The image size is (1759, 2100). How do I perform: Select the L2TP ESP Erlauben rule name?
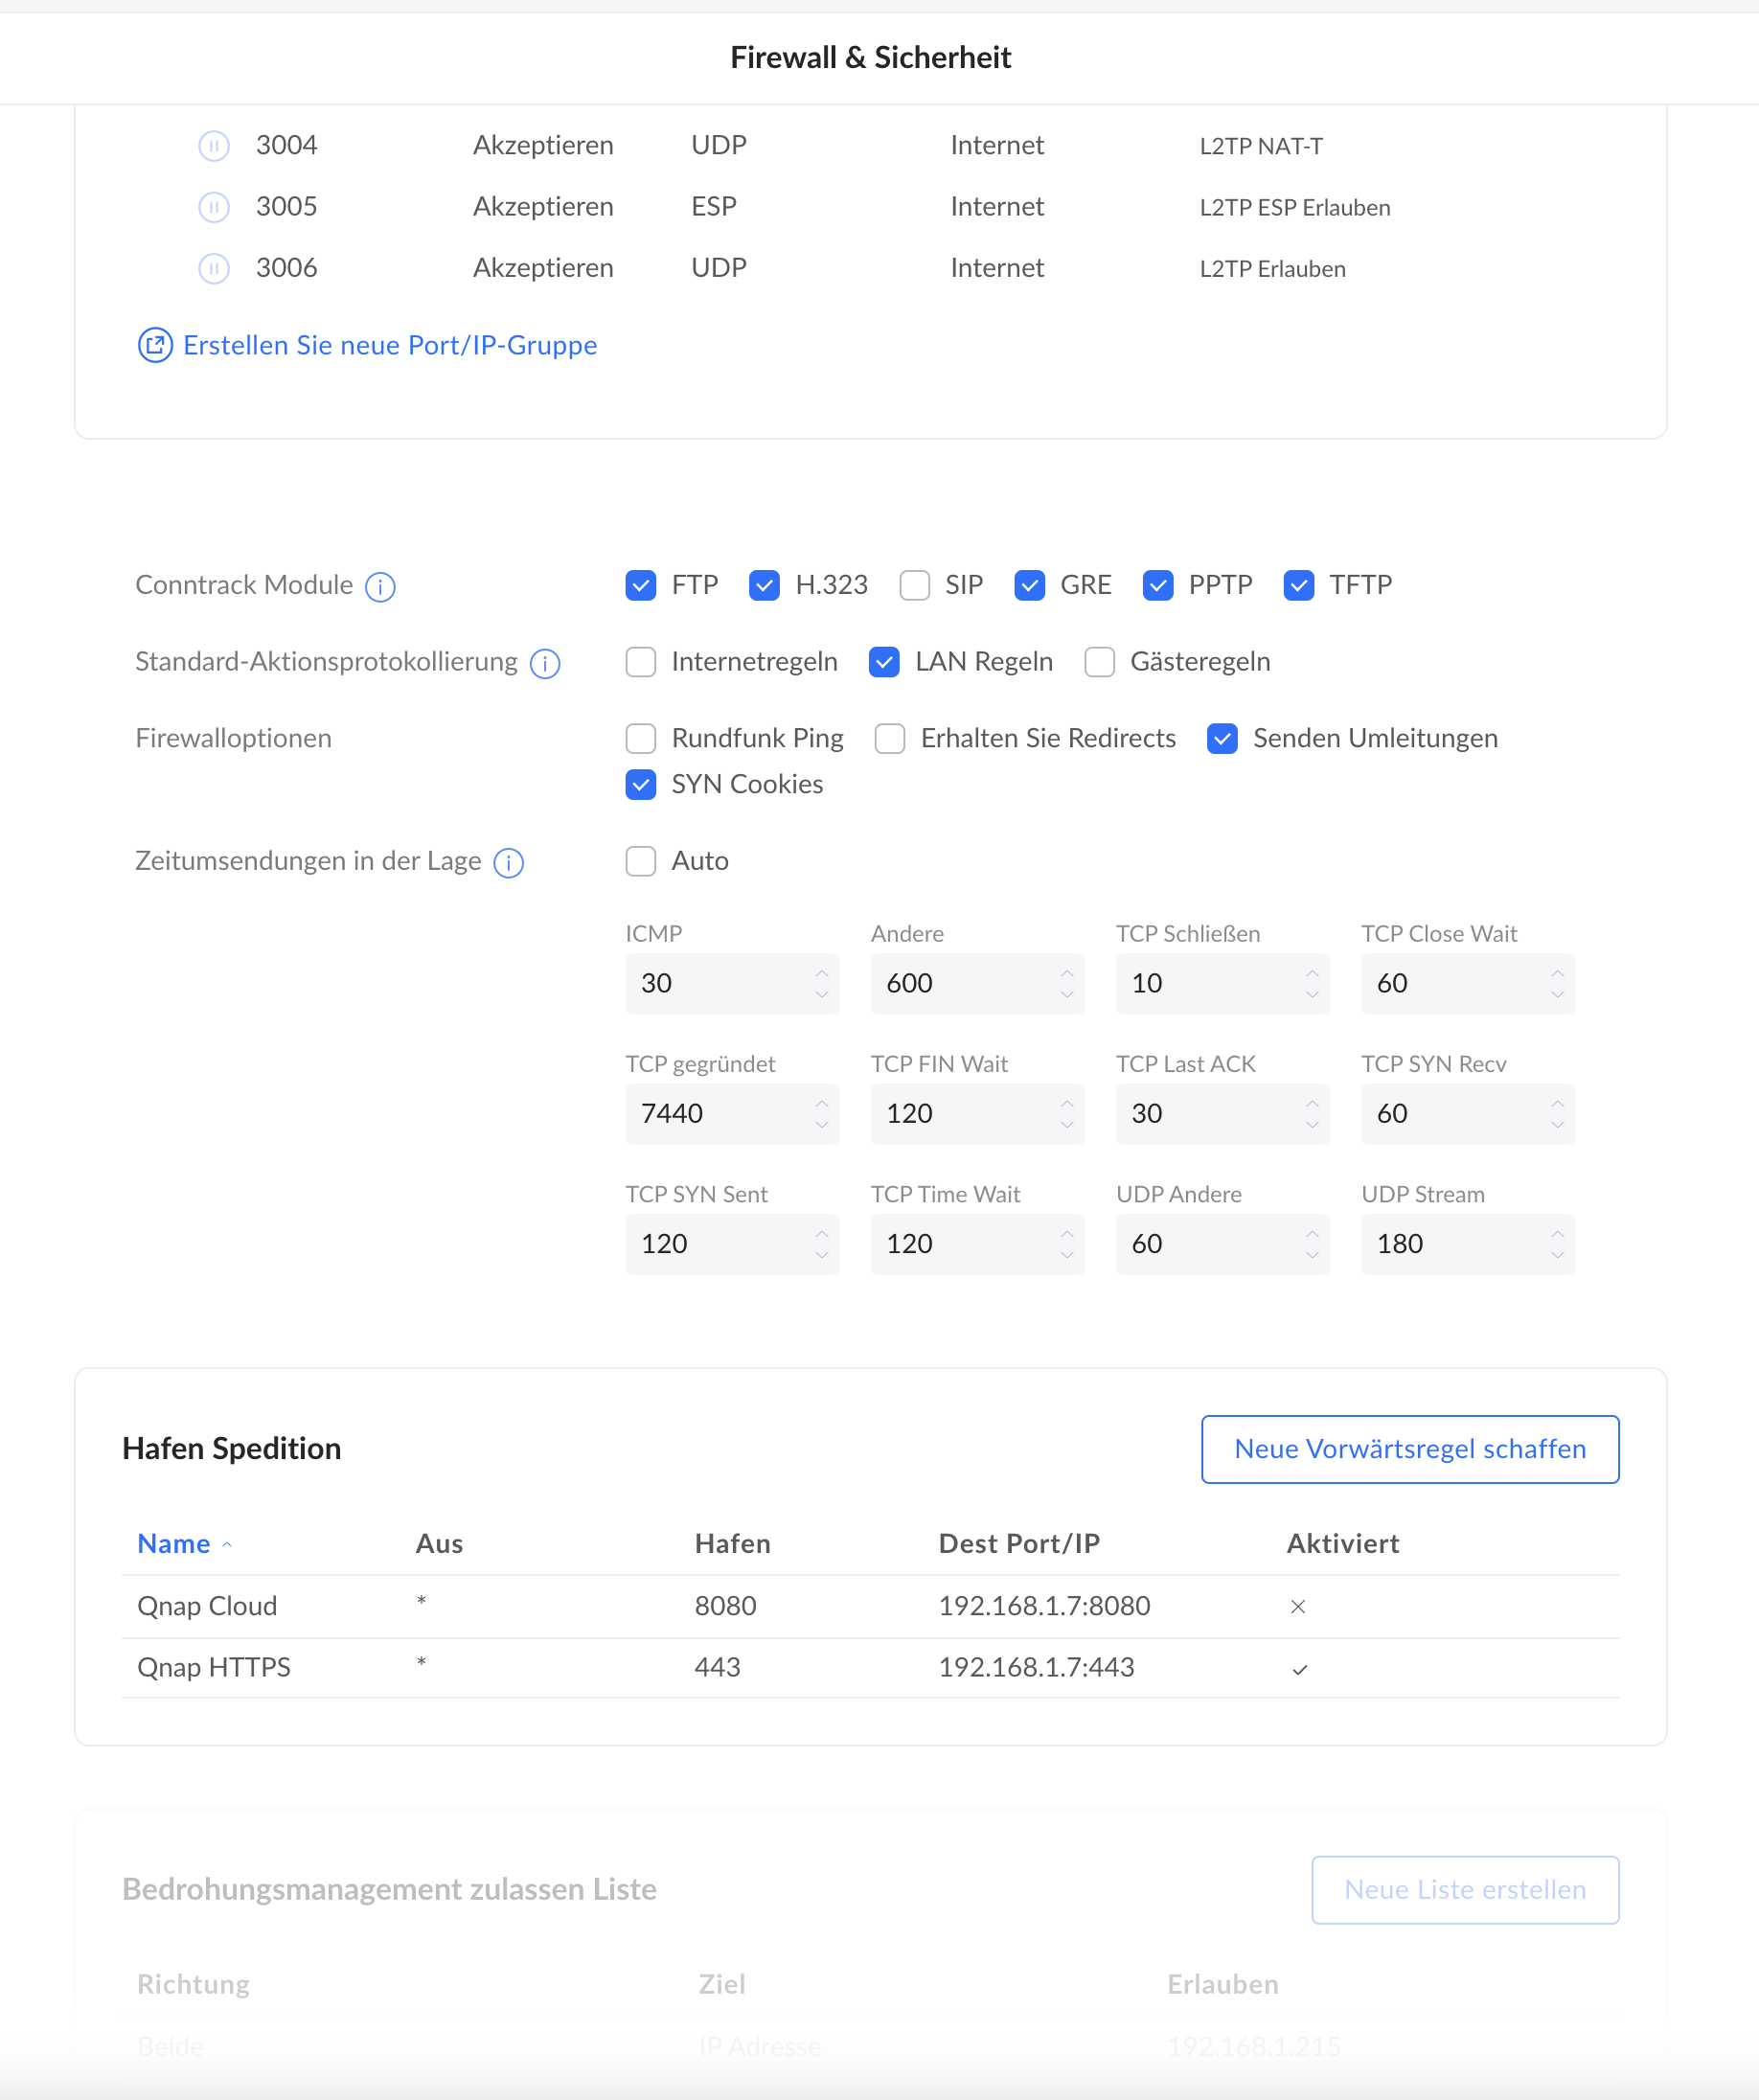tap(1295, 207)
